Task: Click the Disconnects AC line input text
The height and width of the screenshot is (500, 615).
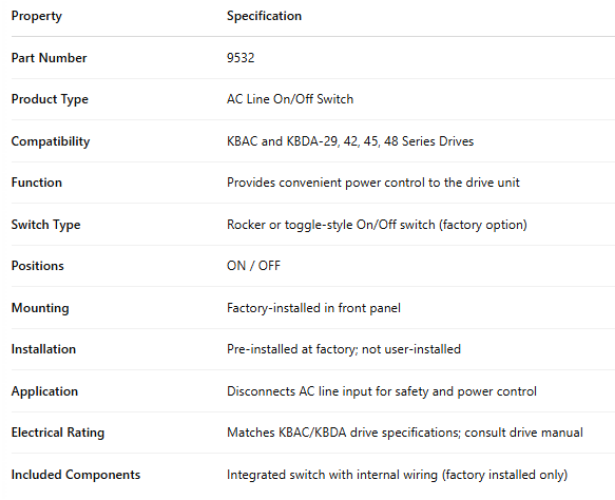Action: pyautogui.click(x=381, y=392)
